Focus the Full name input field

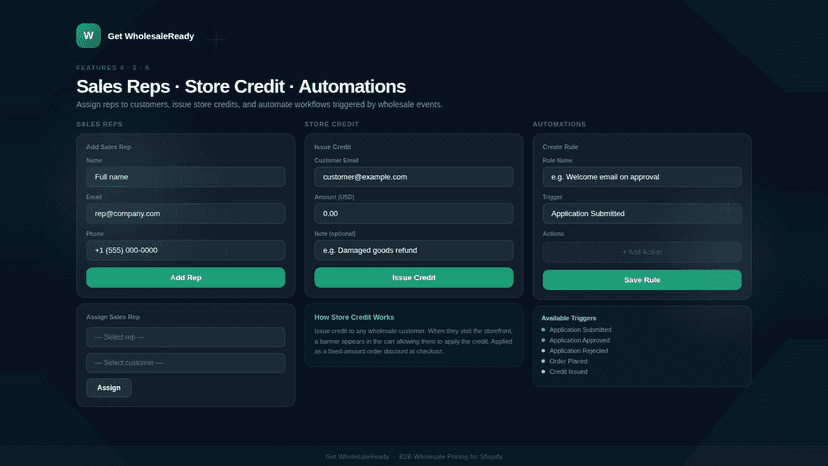pos(185,177)
